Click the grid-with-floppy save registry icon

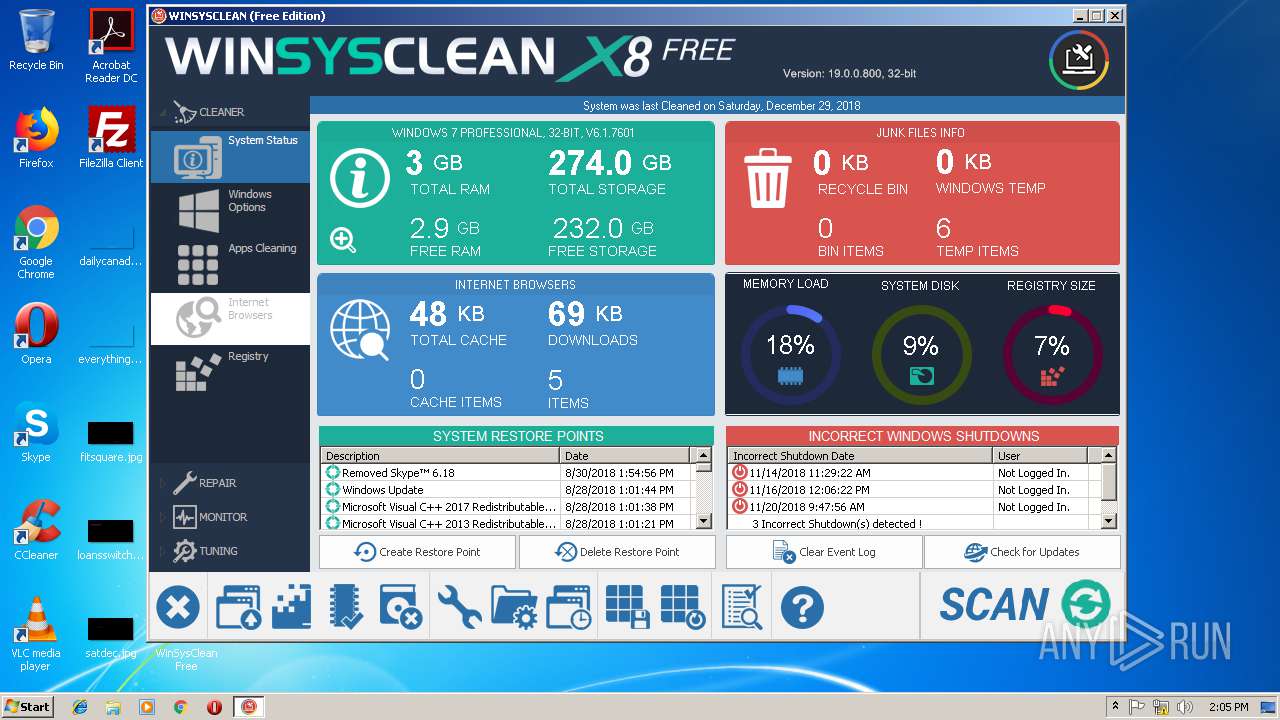point(628,607)
